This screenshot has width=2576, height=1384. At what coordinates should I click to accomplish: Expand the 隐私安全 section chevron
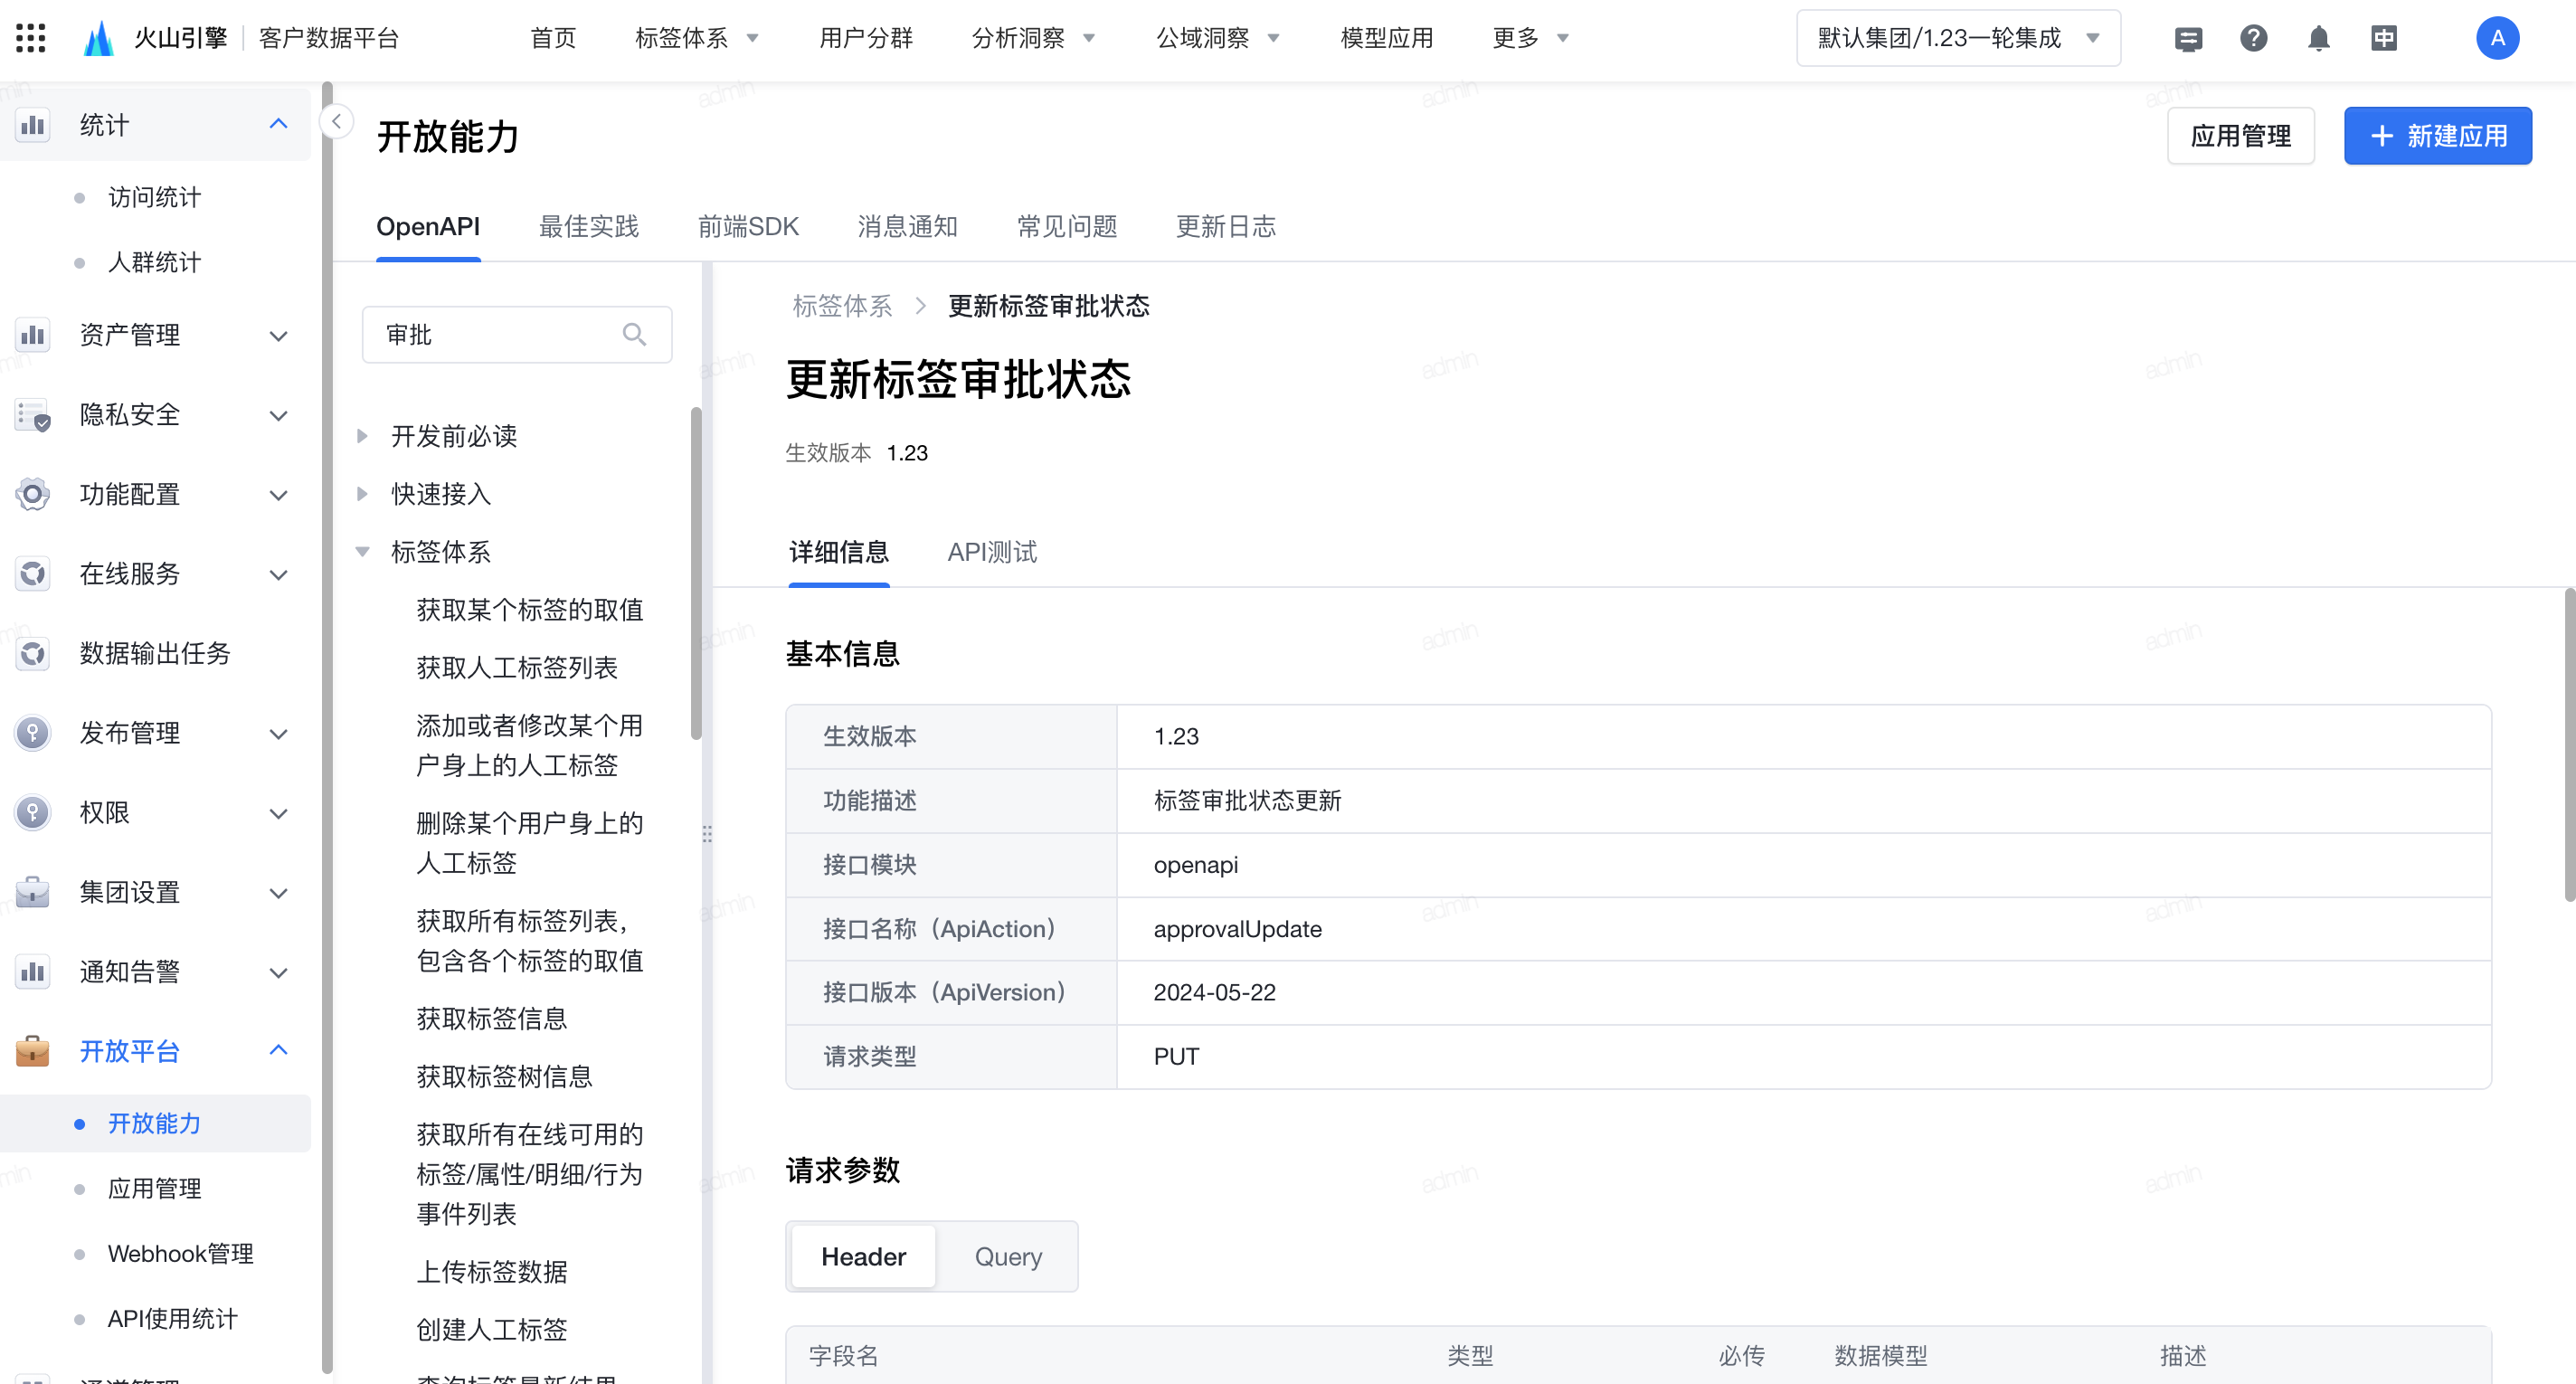[x=279, y=415]
